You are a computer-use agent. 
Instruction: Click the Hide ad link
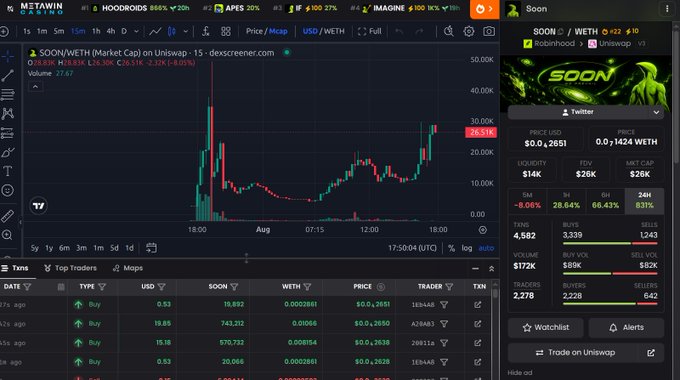pyautogui.click(x=520, y=373)
